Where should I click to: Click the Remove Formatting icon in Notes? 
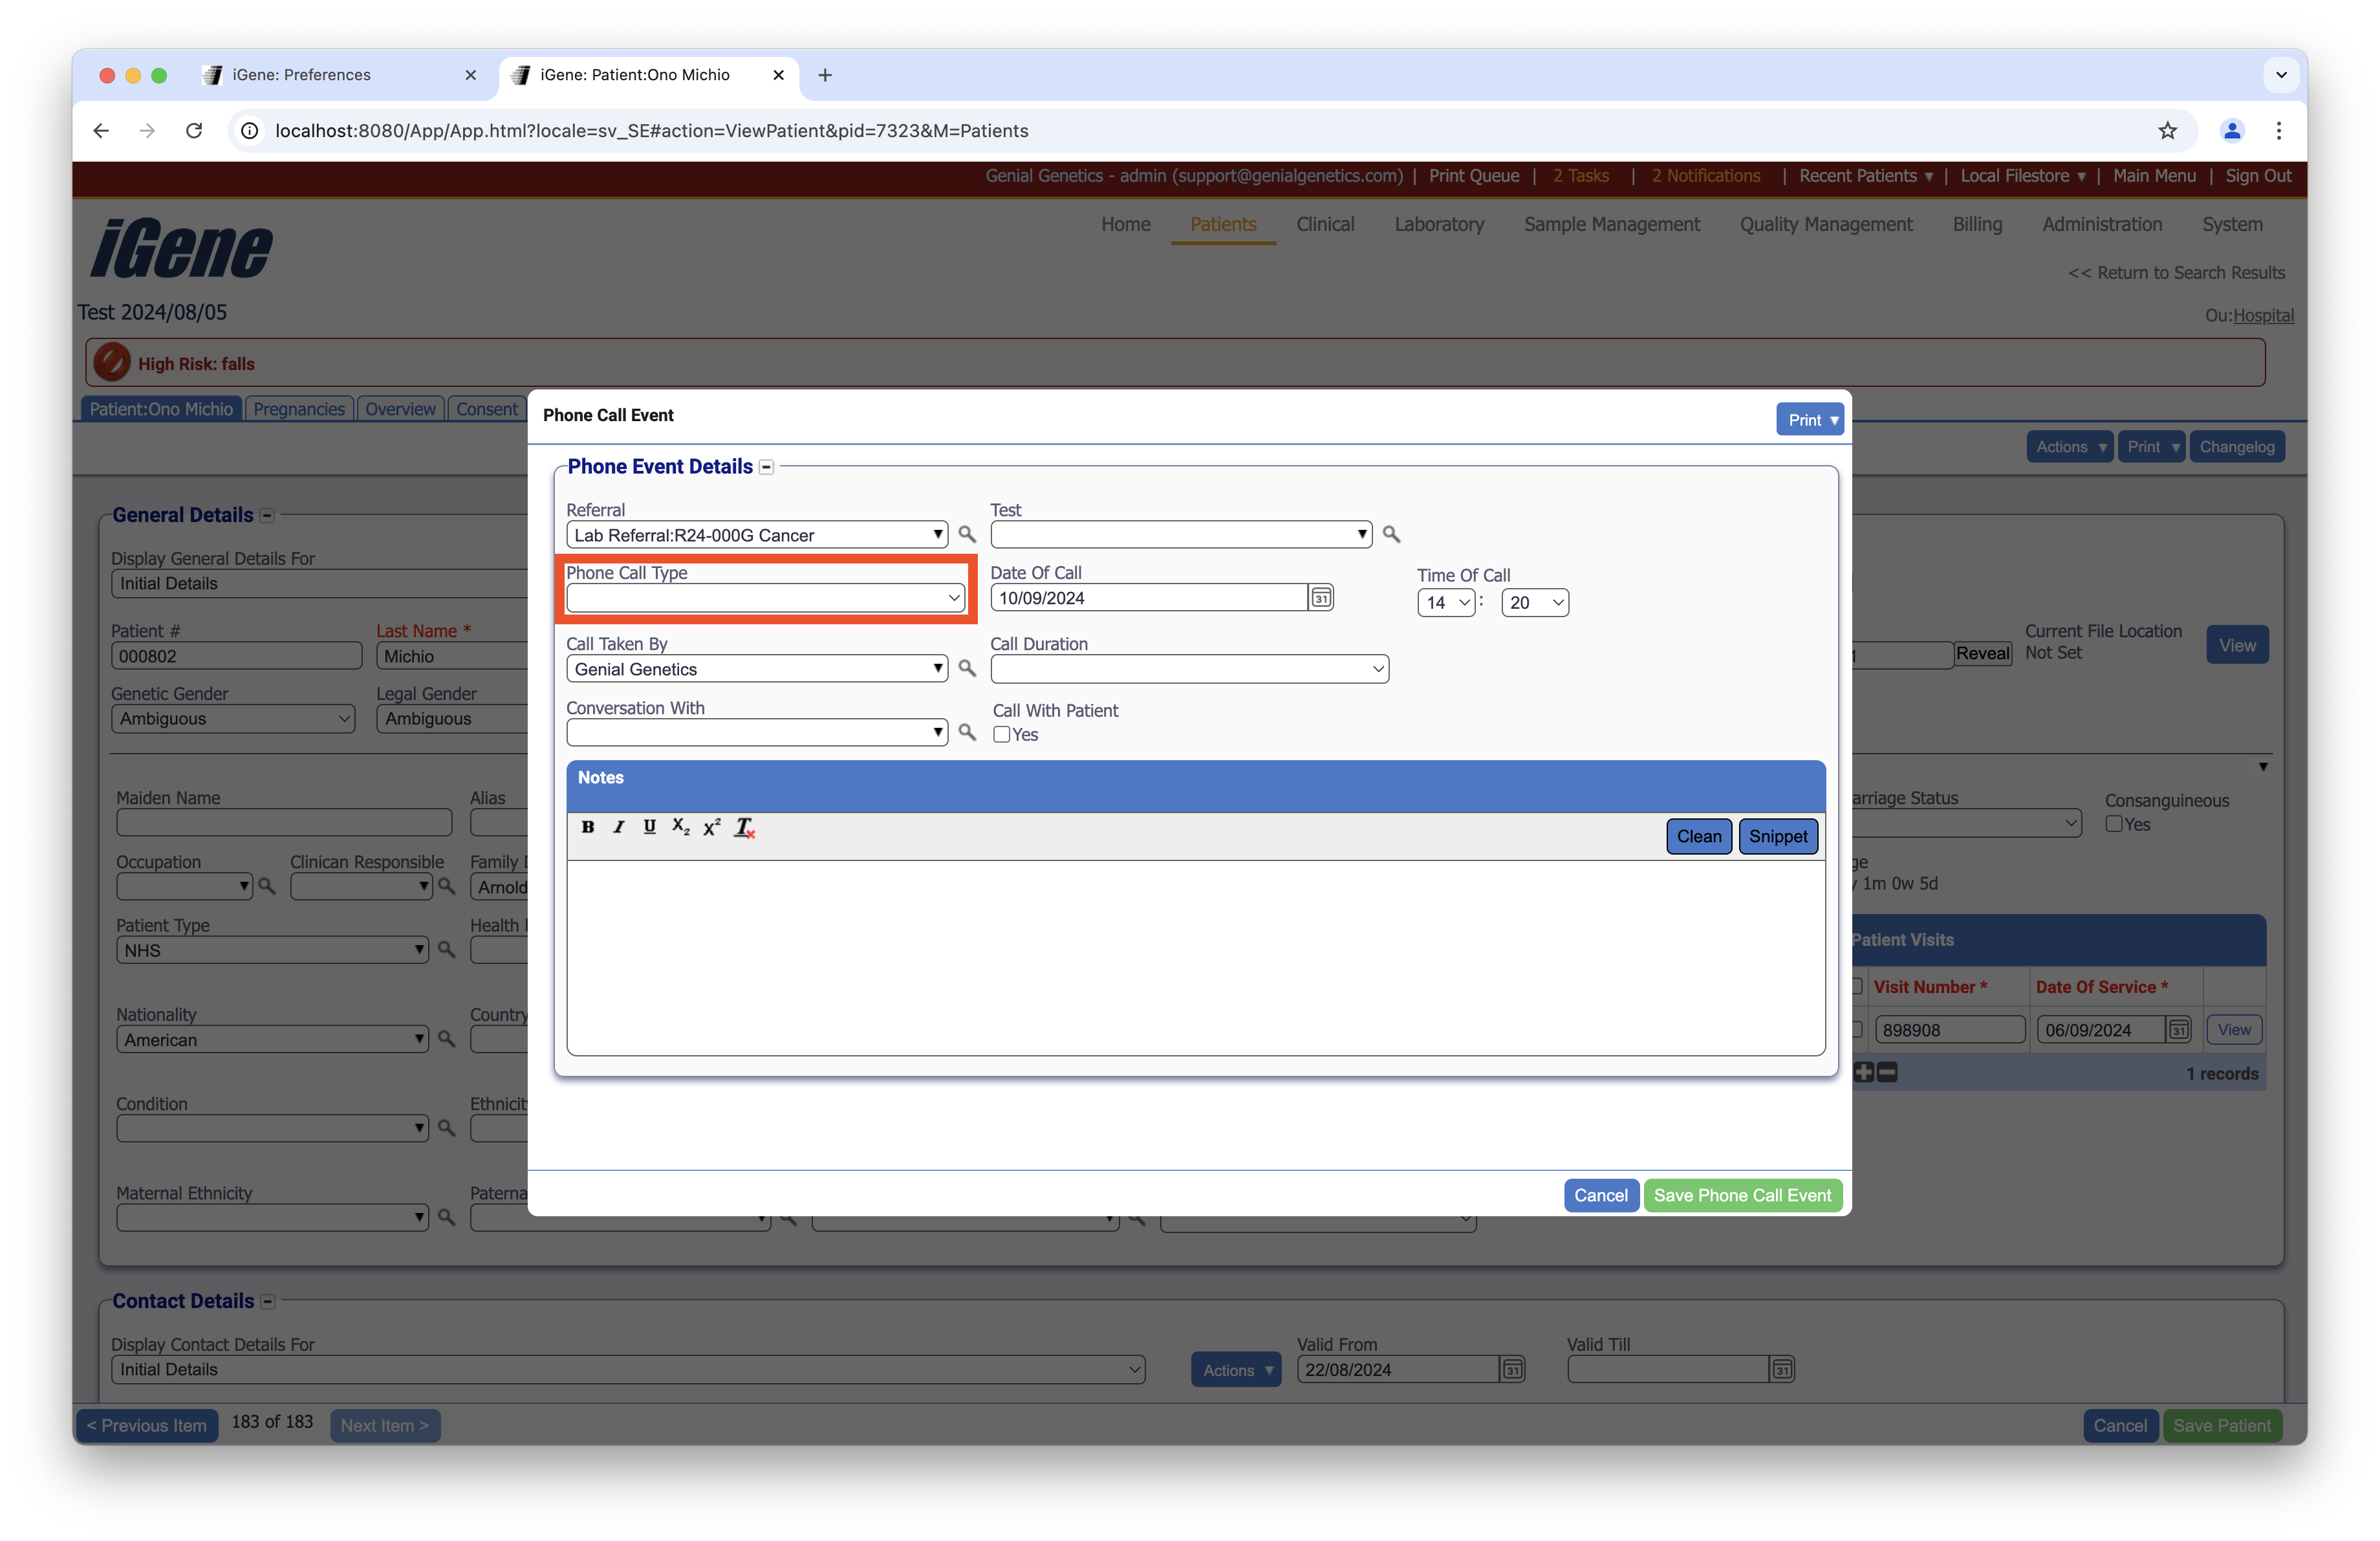744,827
